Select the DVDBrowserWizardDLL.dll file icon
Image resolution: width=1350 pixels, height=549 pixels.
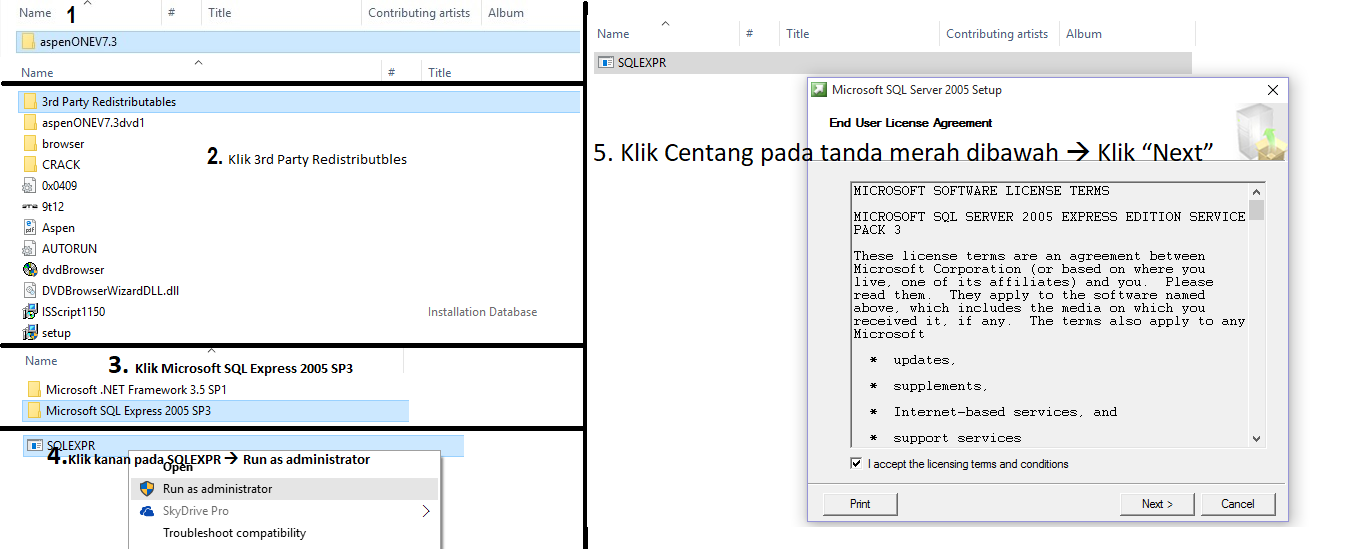[x=30, y=291]
